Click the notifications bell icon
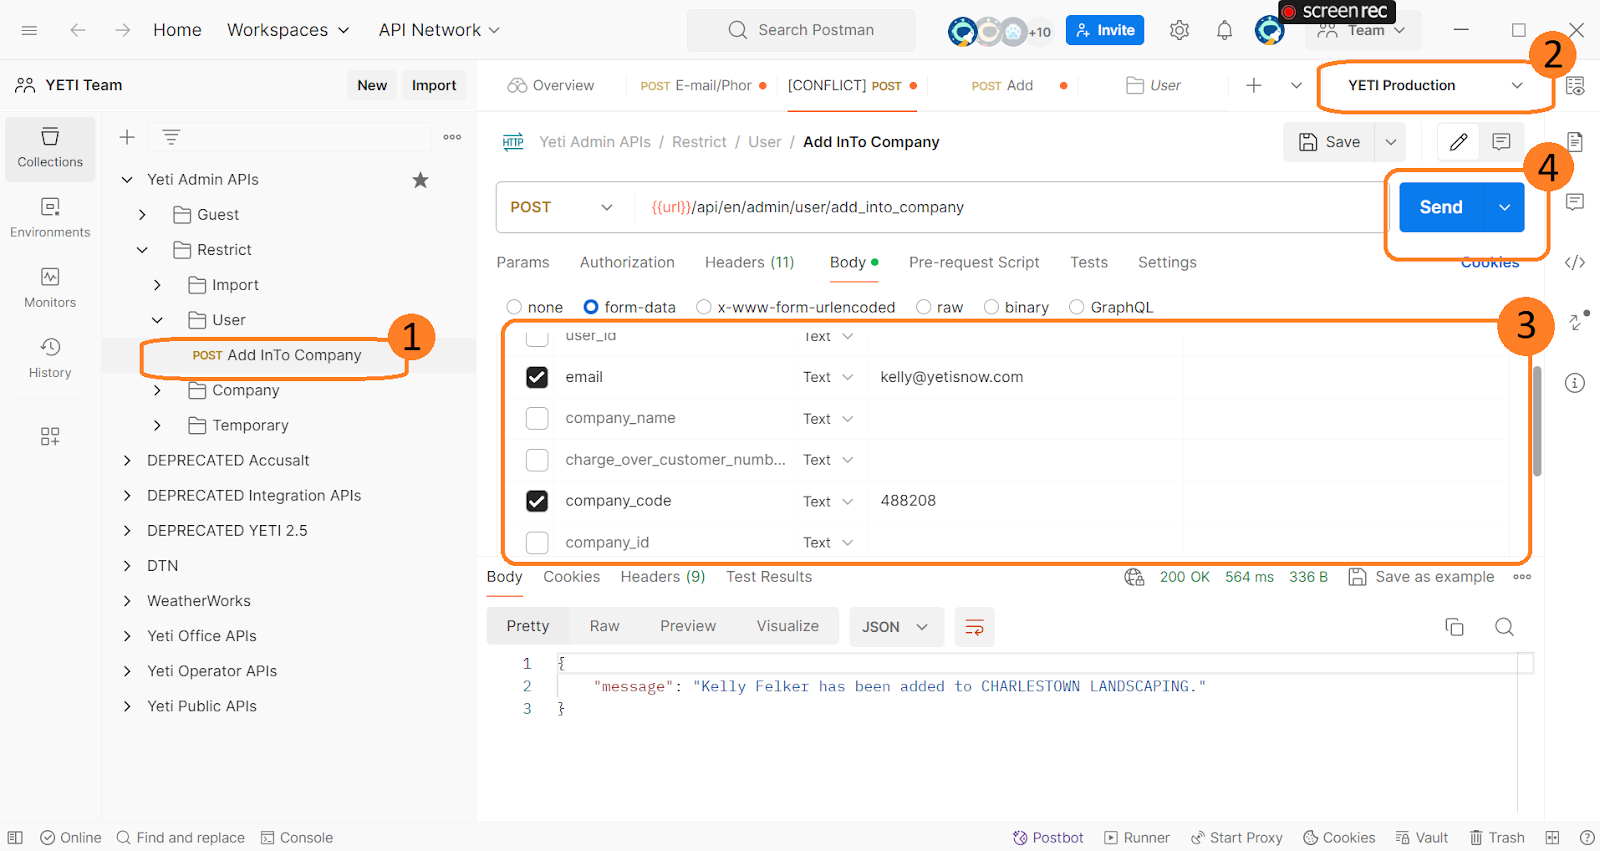Screen dimensions: 1600x851 point(1224,30)
